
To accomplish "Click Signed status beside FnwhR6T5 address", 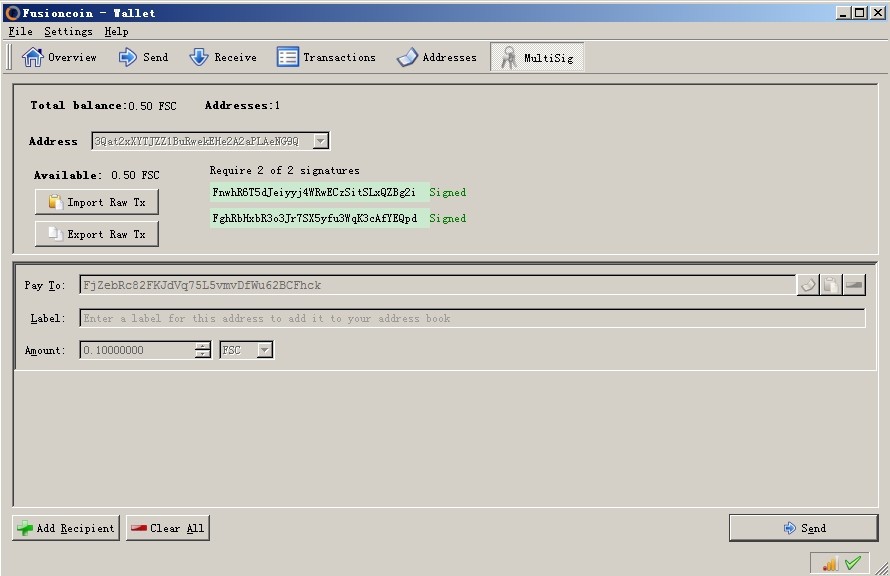I will coord(447,192).
